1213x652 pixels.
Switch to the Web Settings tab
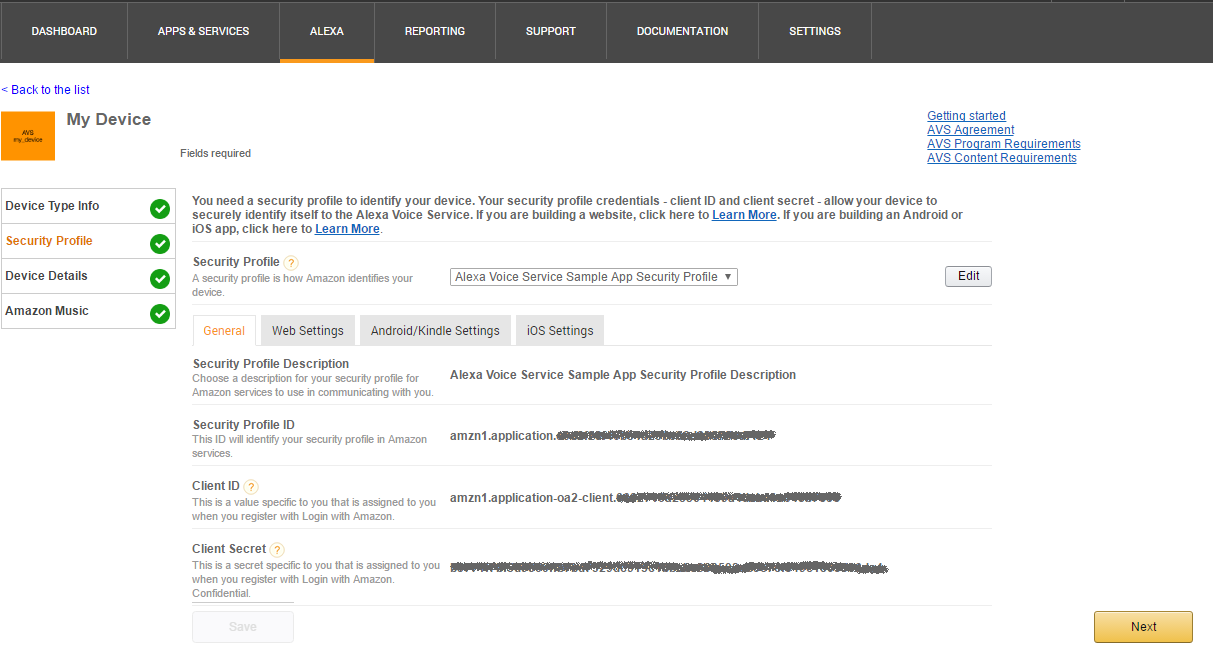pyautogui.click(x=308, y=331)
